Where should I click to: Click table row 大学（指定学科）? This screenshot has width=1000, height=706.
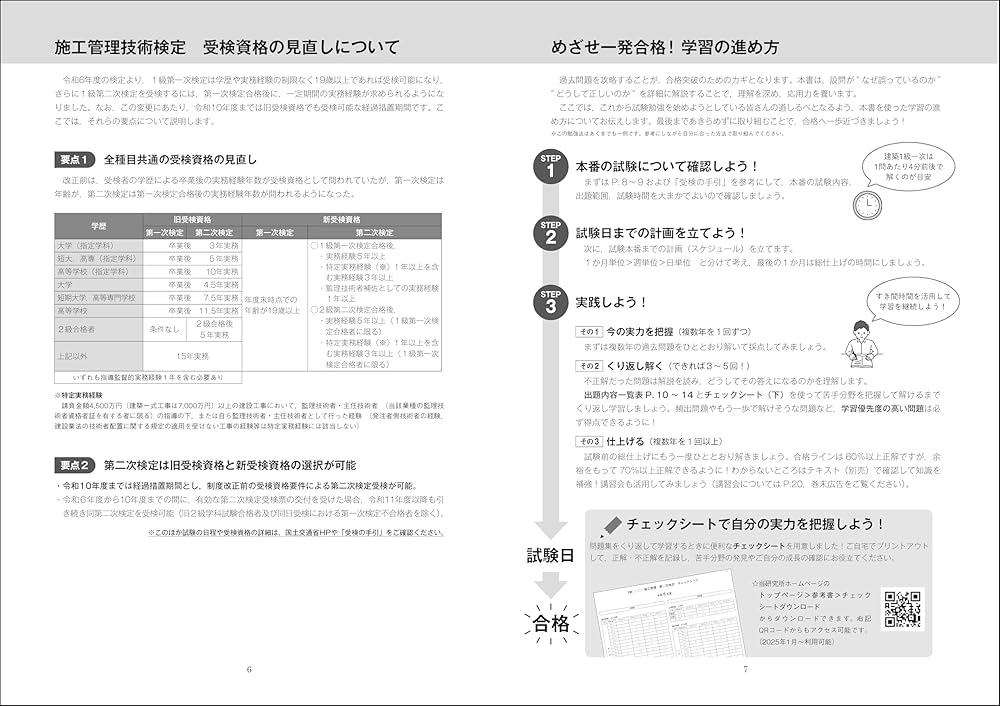[x=148, y=246]
